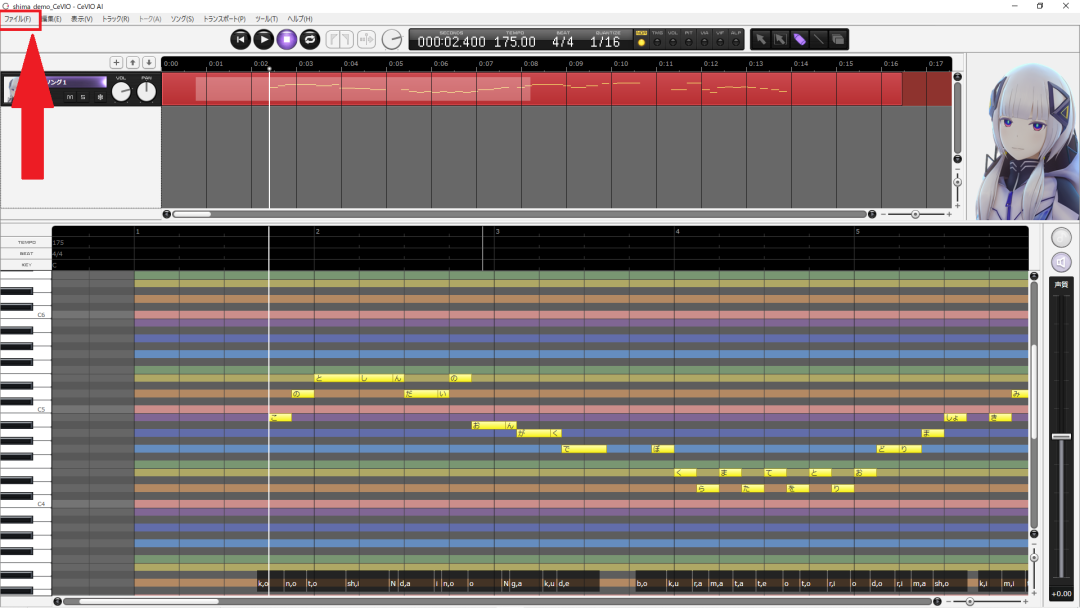Click the SECONDS time display 000:02.400
The image size is (1080, 608).
[451, 42]
